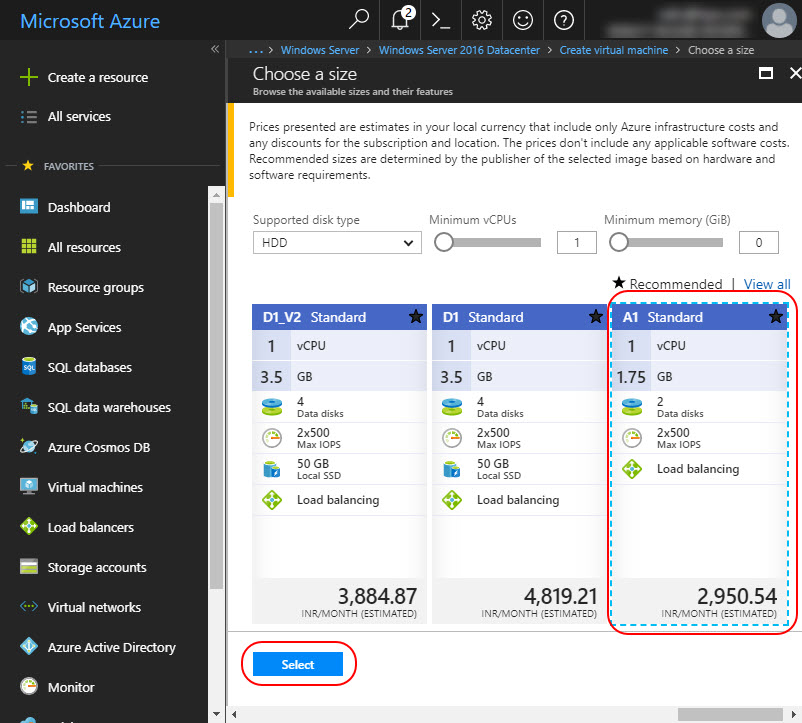Maximize the Choose a size blade
Viewport: 802px width, 723px height.
pyautogui.click(x=766, y=74)
